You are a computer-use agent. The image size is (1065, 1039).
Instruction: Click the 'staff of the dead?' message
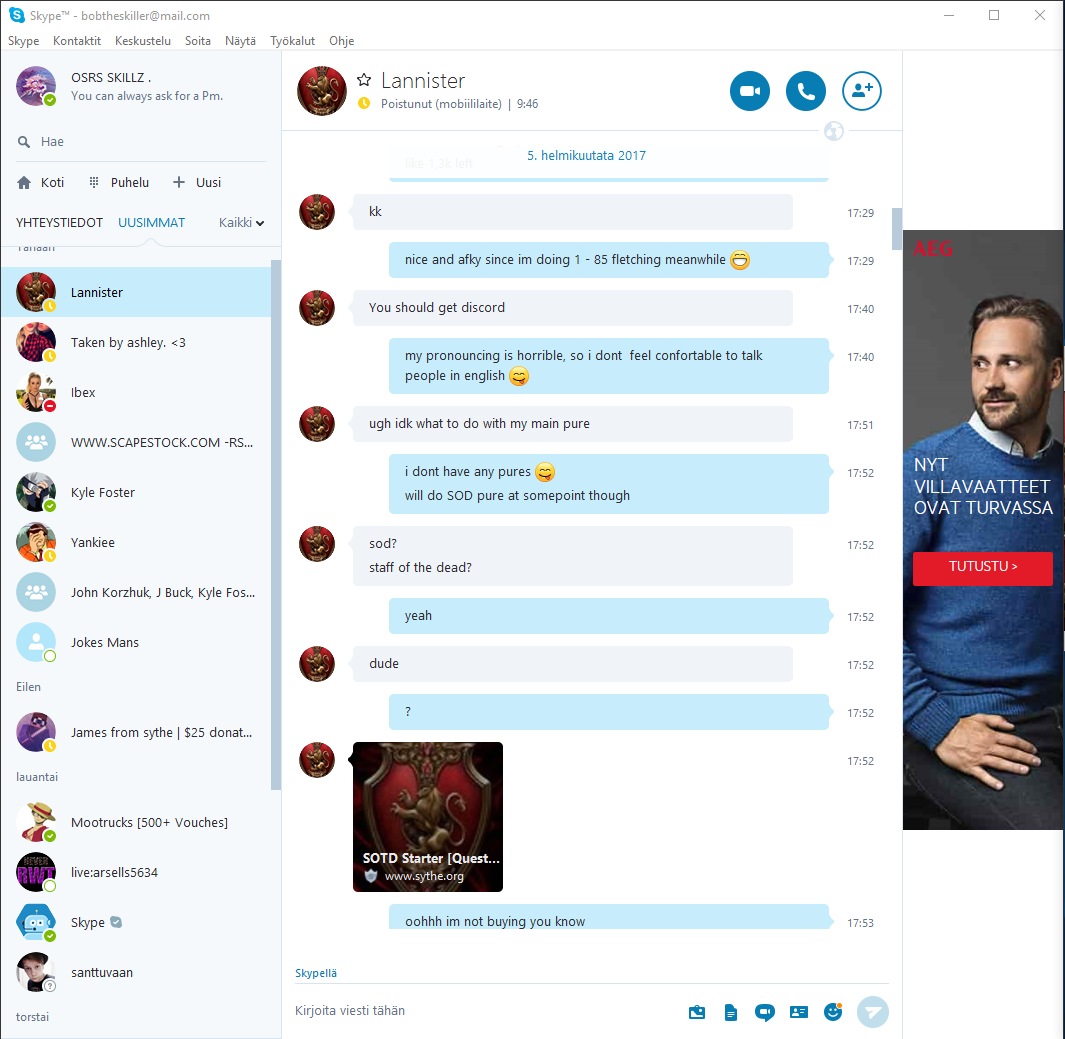coord(420,568)
